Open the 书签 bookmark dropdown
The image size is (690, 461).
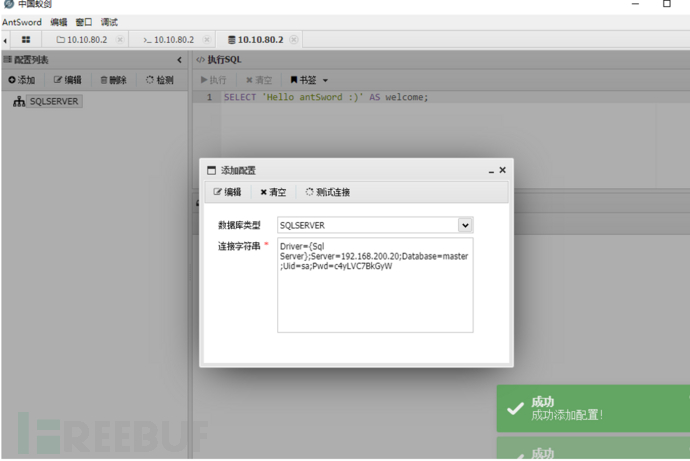[x=309, y=80]
